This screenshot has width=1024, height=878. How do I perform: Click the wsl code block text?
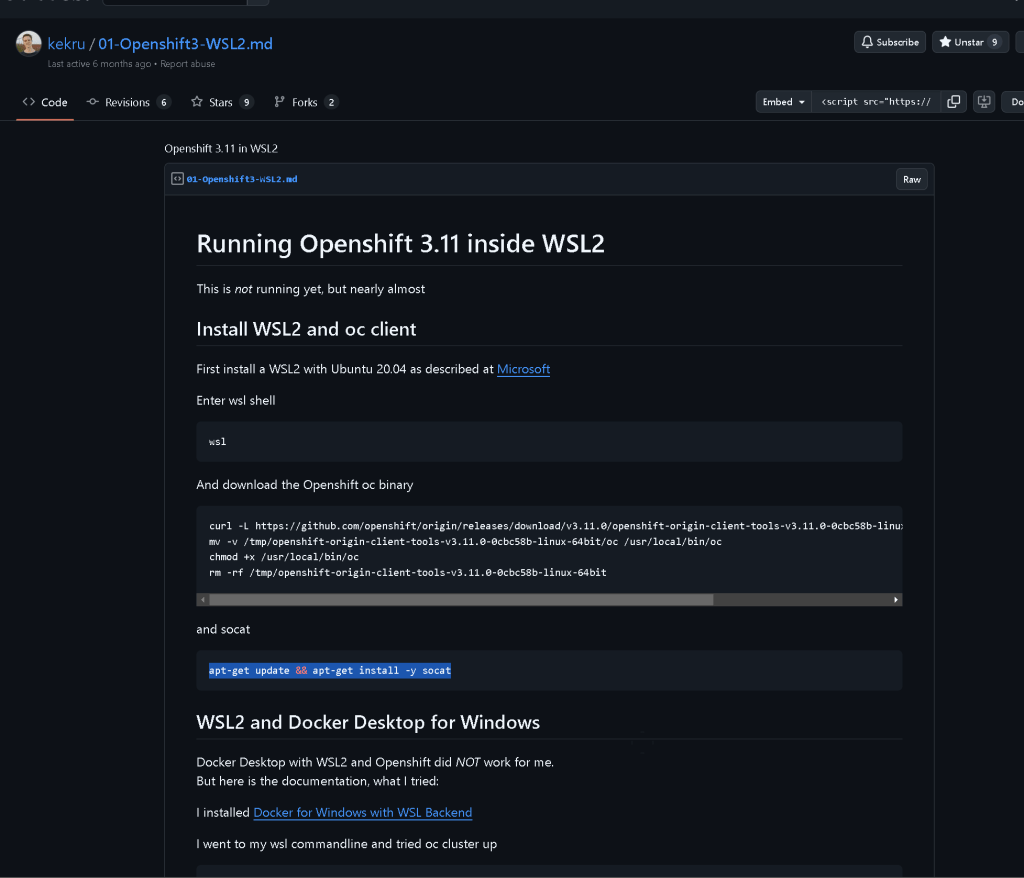tap(217, 442)
